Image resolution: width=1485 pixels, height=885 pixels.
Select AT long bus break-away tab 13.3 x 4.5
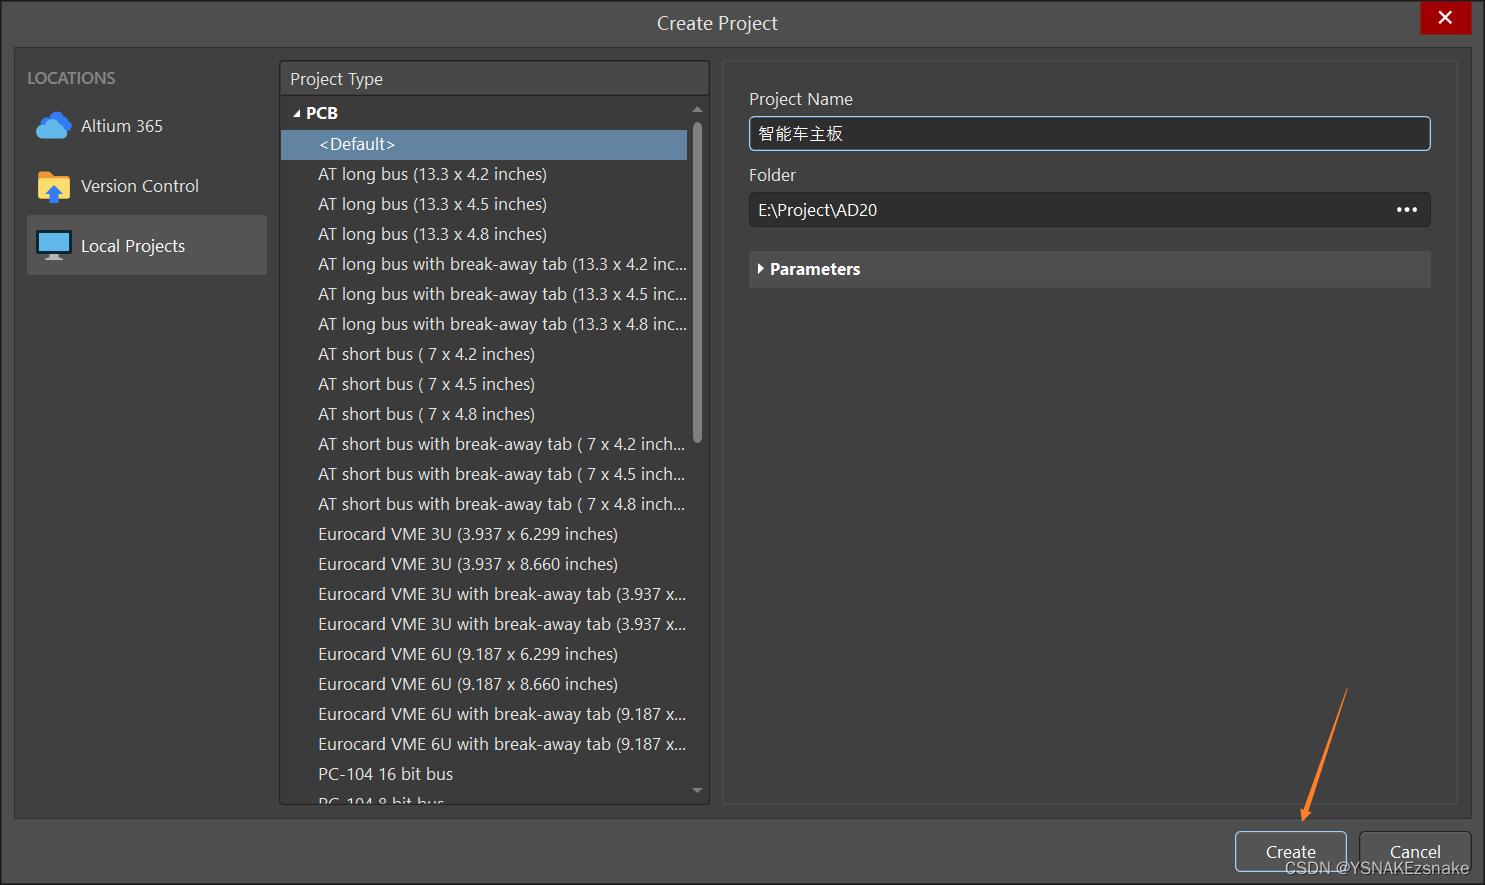(484, 294)
